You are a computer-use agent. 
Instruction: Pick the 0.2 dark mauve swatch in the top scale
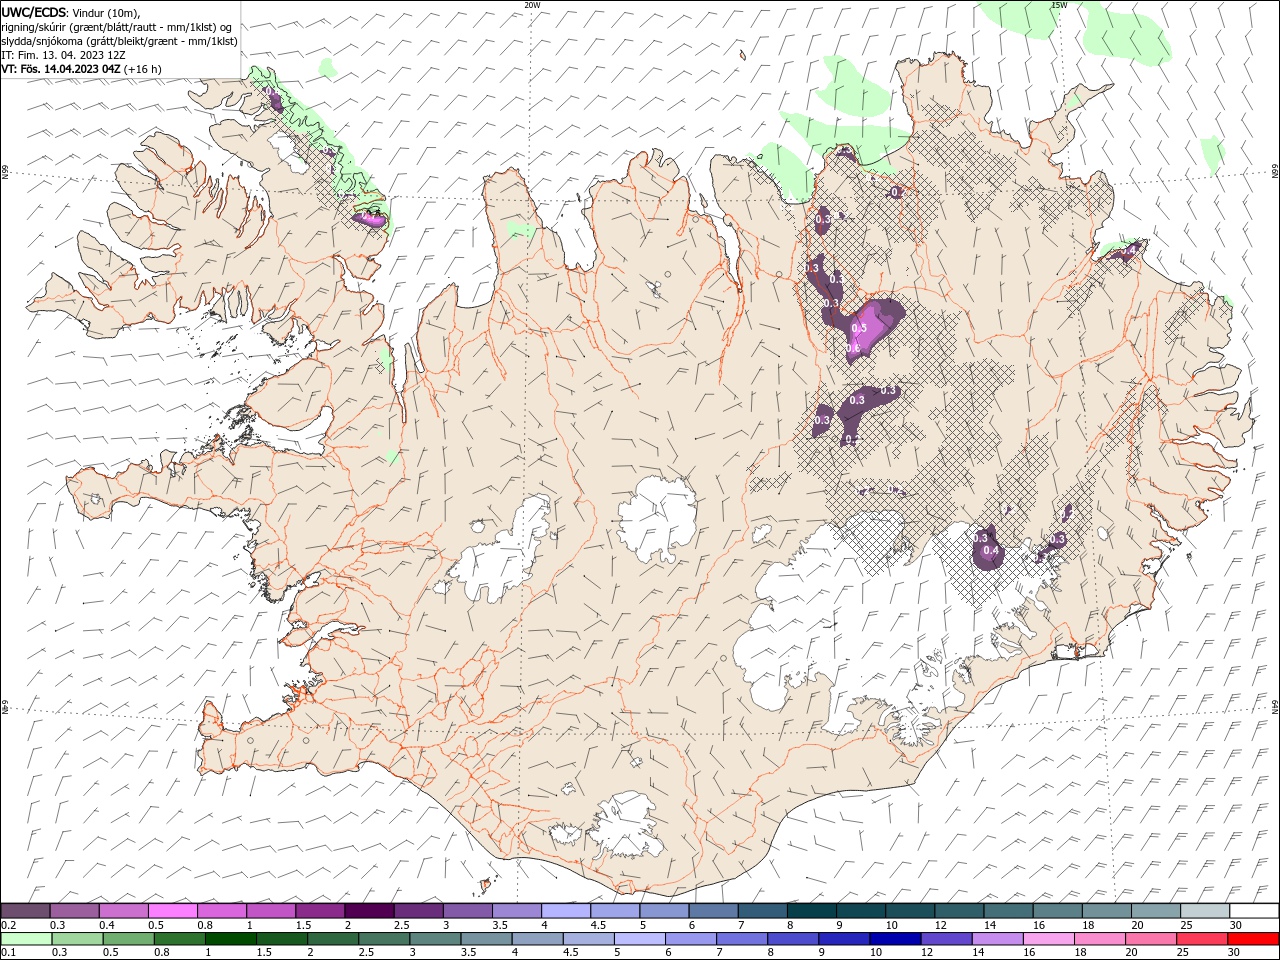tap(25, 911)
